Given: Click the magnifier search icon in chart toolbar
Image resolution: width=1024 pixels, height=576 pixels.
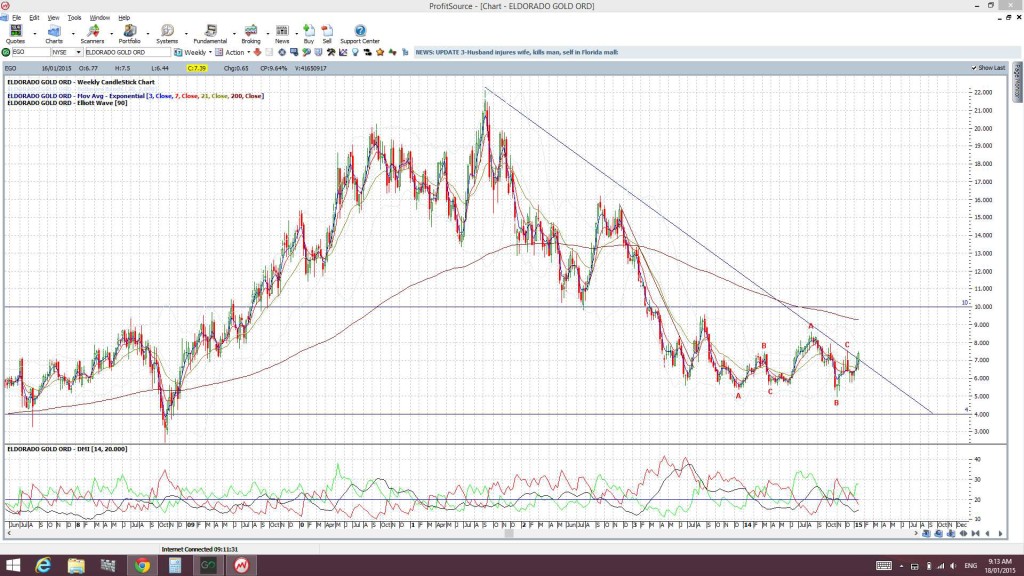Looking at the screenshot, I should click(x=306, y=52).
